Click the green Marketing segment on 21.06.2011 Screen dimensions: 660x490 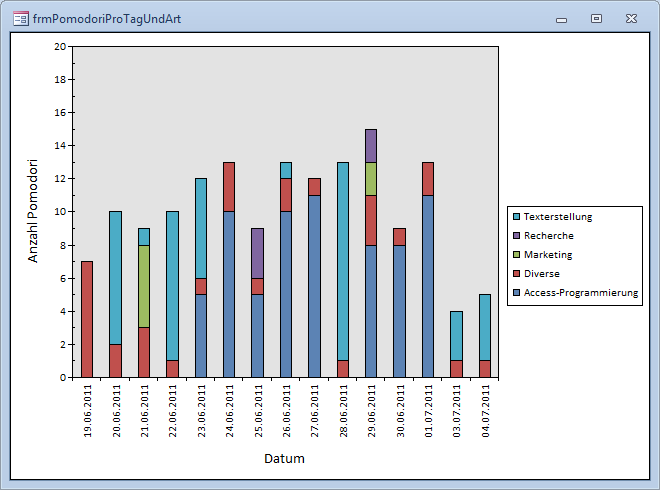pos(144,286)
